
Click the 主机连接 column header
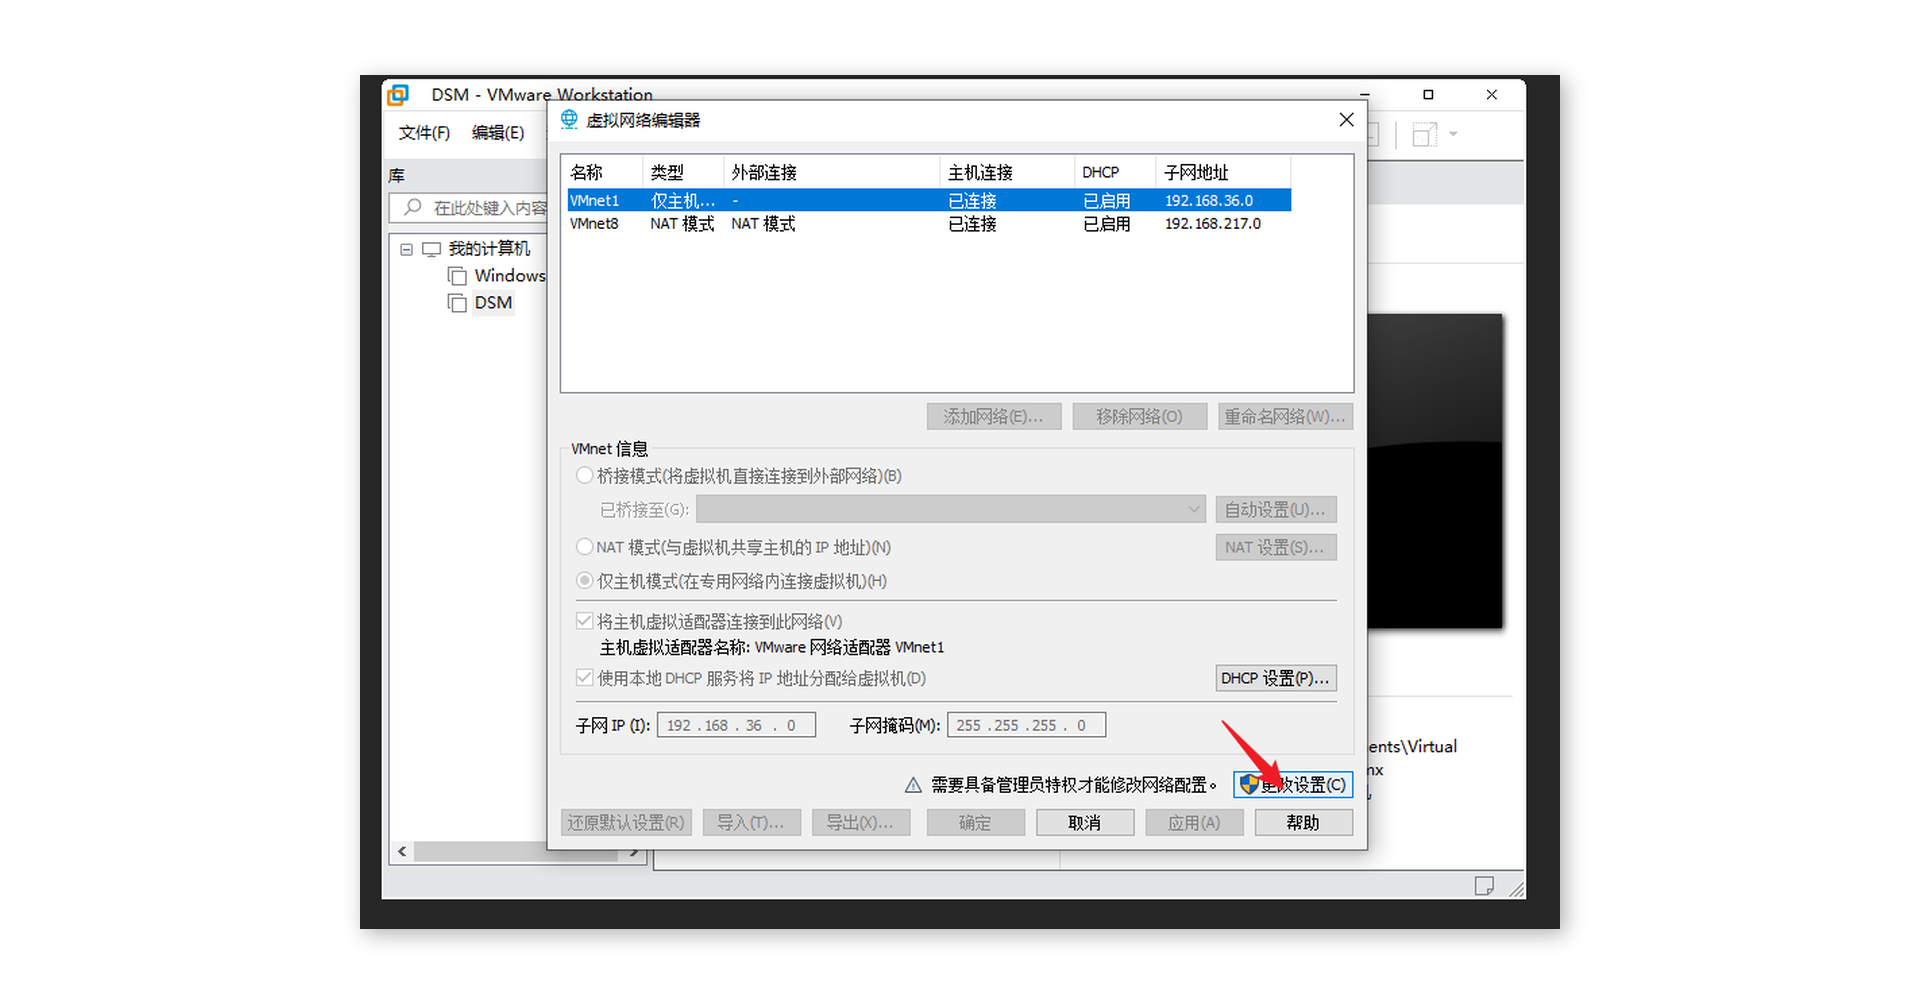(x=1007, y=172)
